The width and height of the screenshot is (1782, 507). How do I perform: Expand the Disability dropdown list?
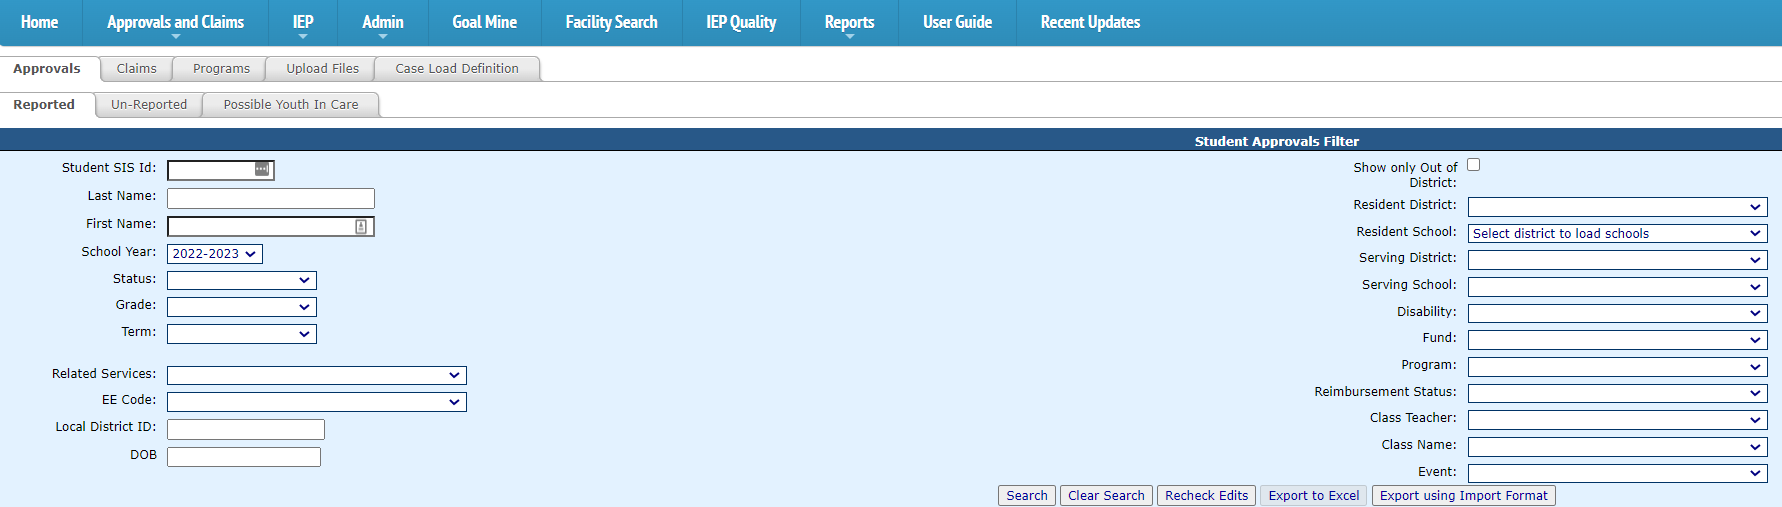tap(1616, 313)
